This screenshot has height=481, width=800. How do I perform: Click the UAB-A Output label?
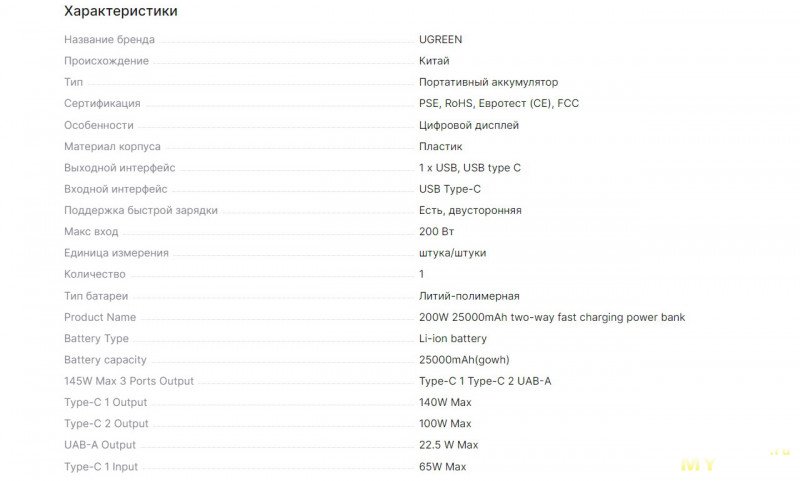tap(100, 445)
